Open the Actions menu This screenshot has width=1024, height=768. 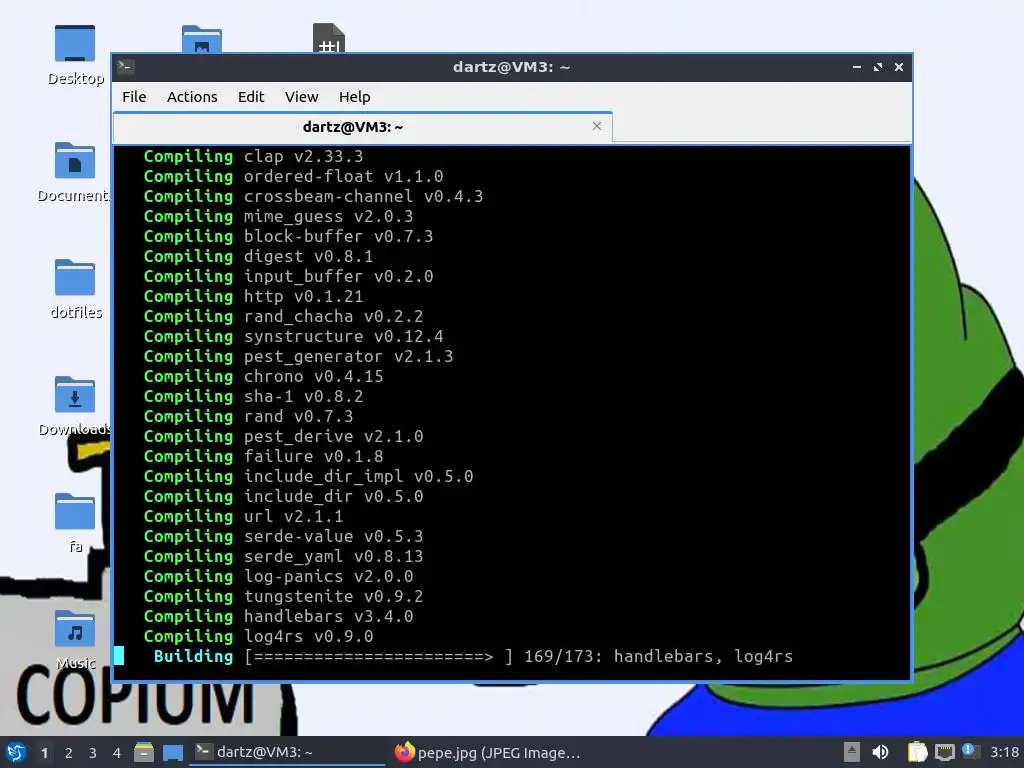(192, 97)
